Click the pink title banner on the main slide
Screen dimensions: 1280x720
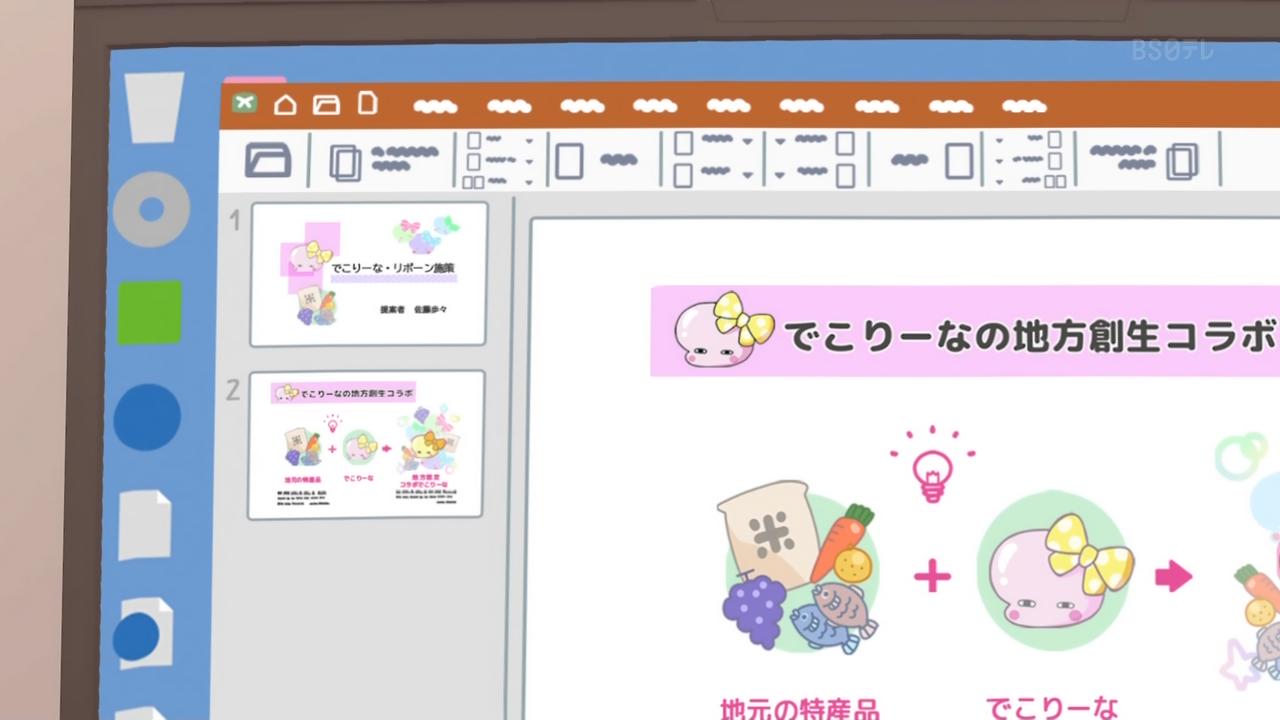(x=960, y=332)
